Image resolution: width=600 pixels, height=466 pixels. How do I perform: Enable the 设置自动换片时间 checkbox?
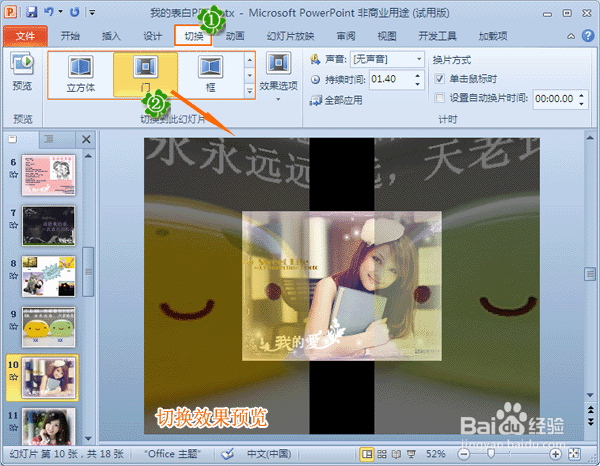pos(440,98)
